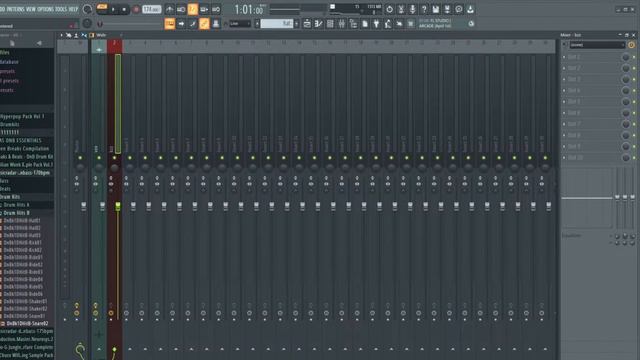Click the mixer faders icon in shortcut toolbar
640x360 pixels.
[x=342, y=24]
